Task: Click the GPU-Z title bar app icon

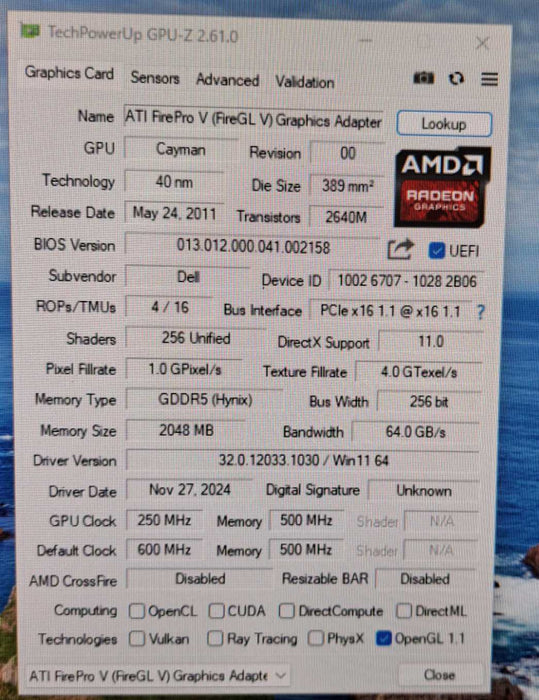Action: pos(30,31)
